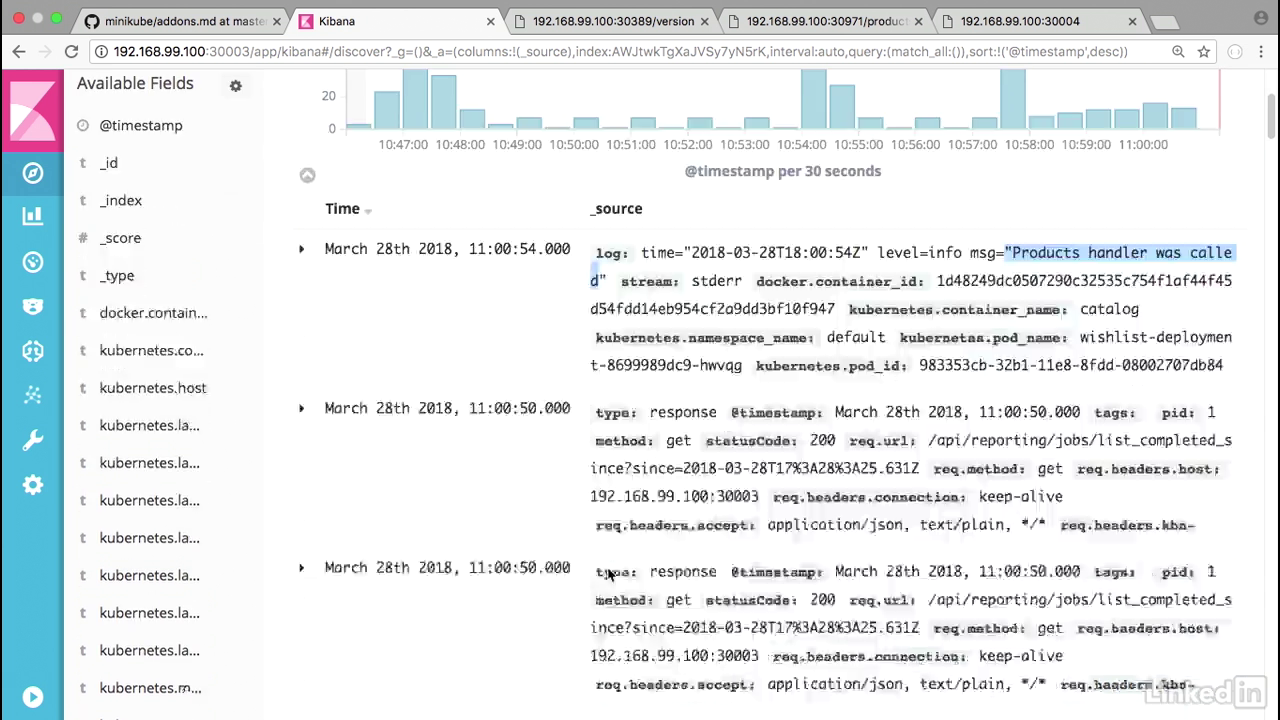Click the '@timestamp per 30 seconds' label
The width and height of the screenshot is (1280, 720).
click(783, 171)
